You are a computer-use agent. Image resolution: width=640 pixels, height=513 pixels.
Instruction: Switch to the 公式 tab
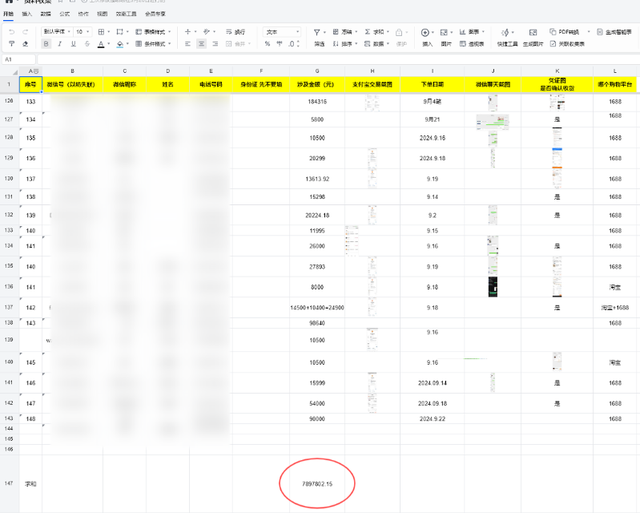(x=64, y=14)
